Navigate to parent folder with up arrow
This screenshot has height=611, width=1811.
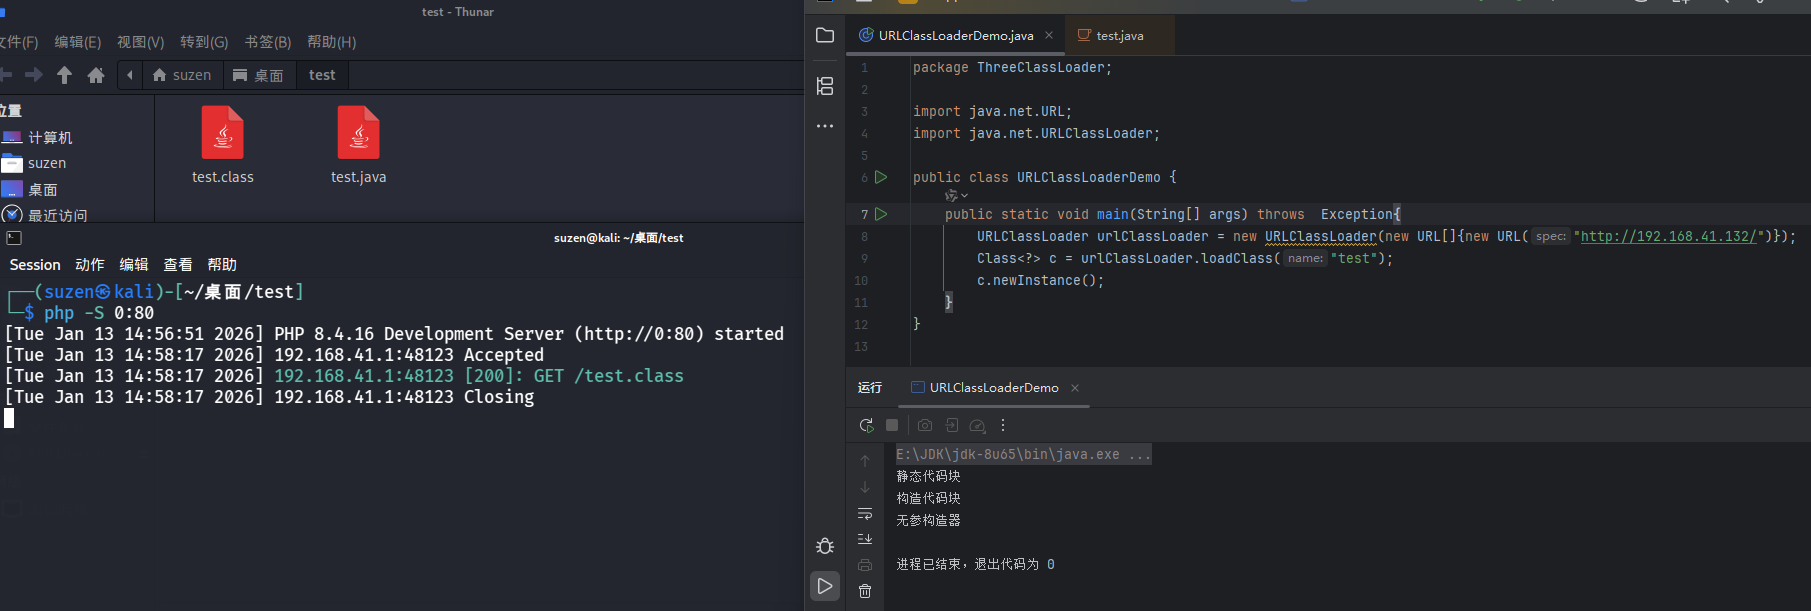coord(64,75)
